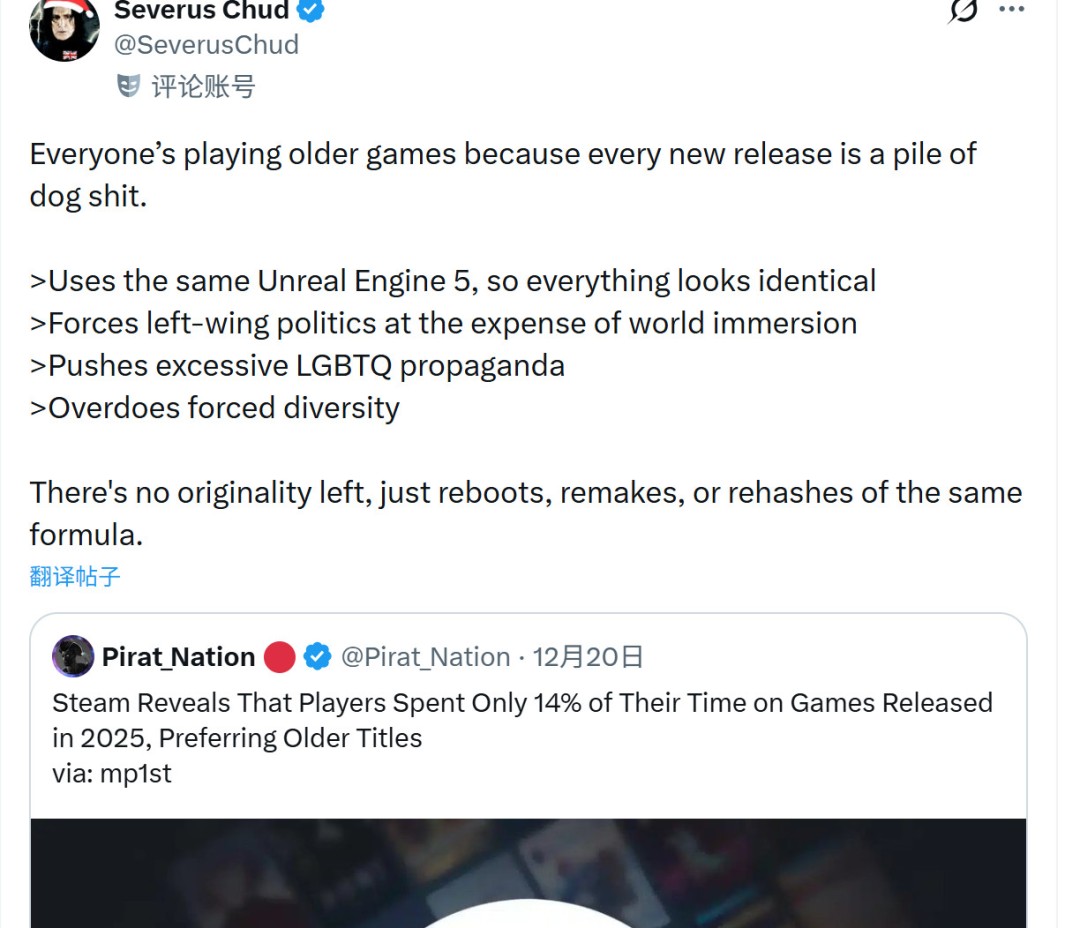Click the verified badge beside Pirat_Nation
The image size is (1080, 928).
318,657
